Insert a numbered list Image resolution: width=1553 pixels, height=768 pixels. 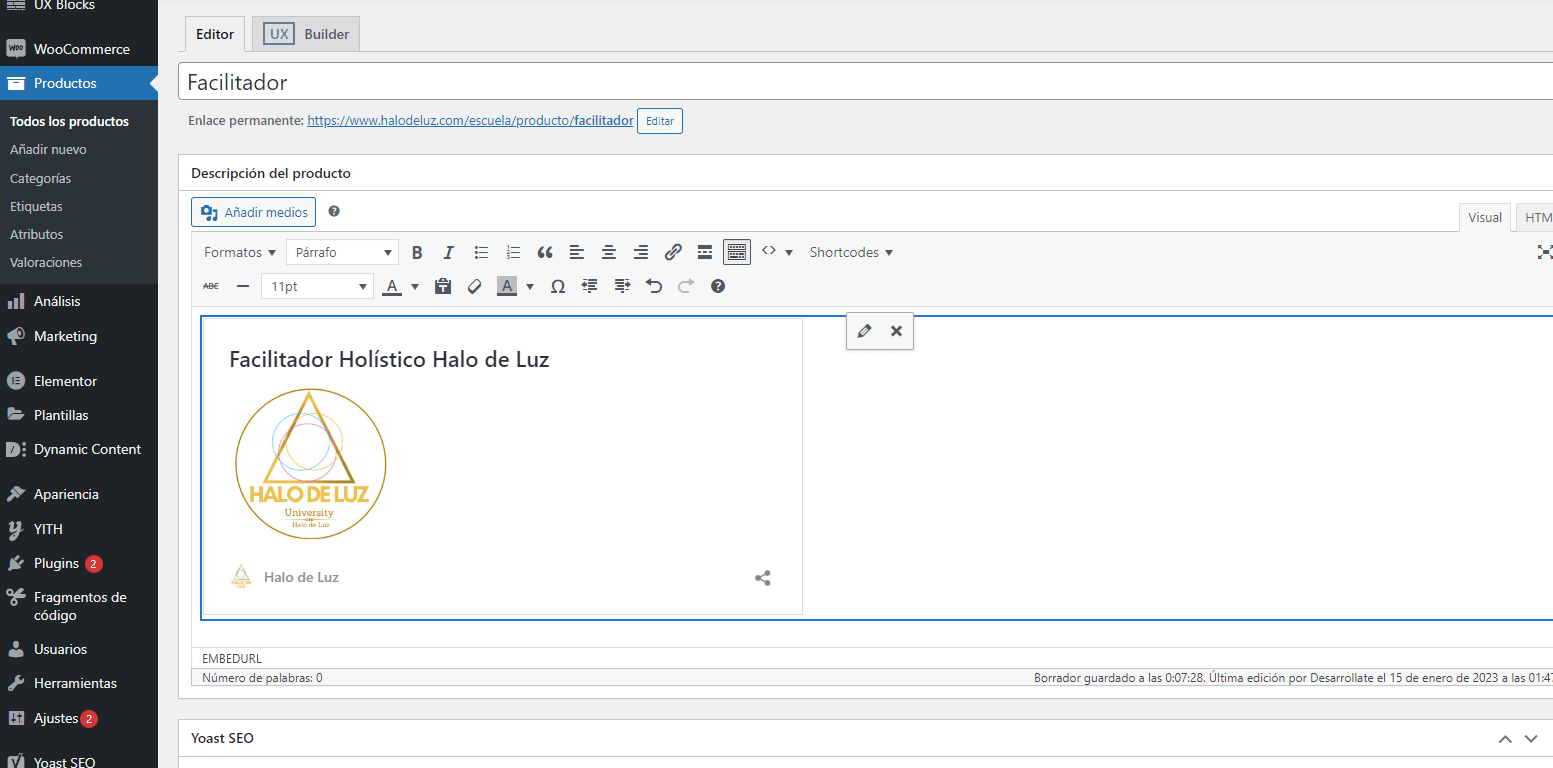pyautogui.click(x=513, y=252)
